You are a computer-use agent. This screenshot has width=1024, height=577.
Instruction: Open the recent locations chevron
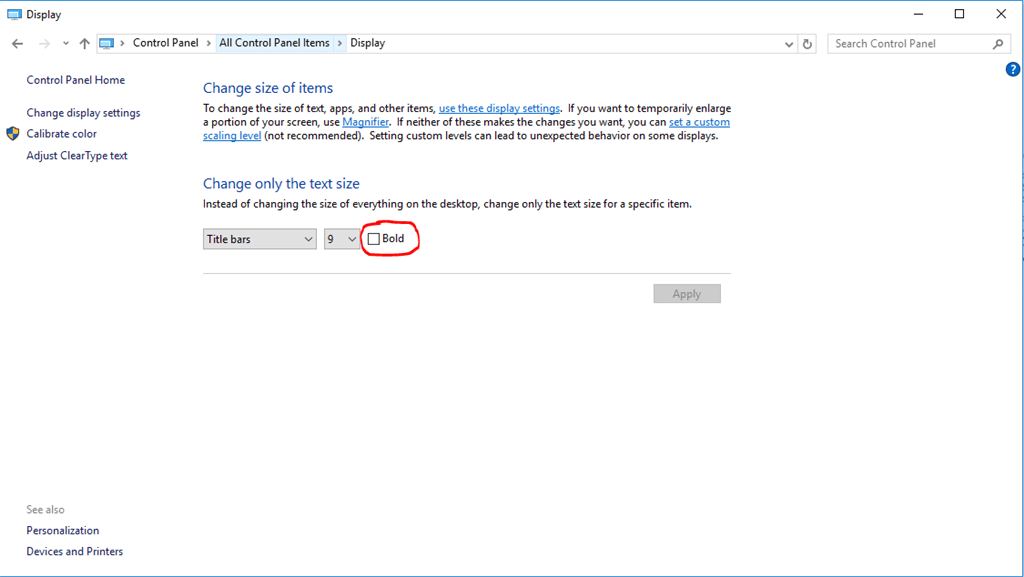[x=65, y=44]
